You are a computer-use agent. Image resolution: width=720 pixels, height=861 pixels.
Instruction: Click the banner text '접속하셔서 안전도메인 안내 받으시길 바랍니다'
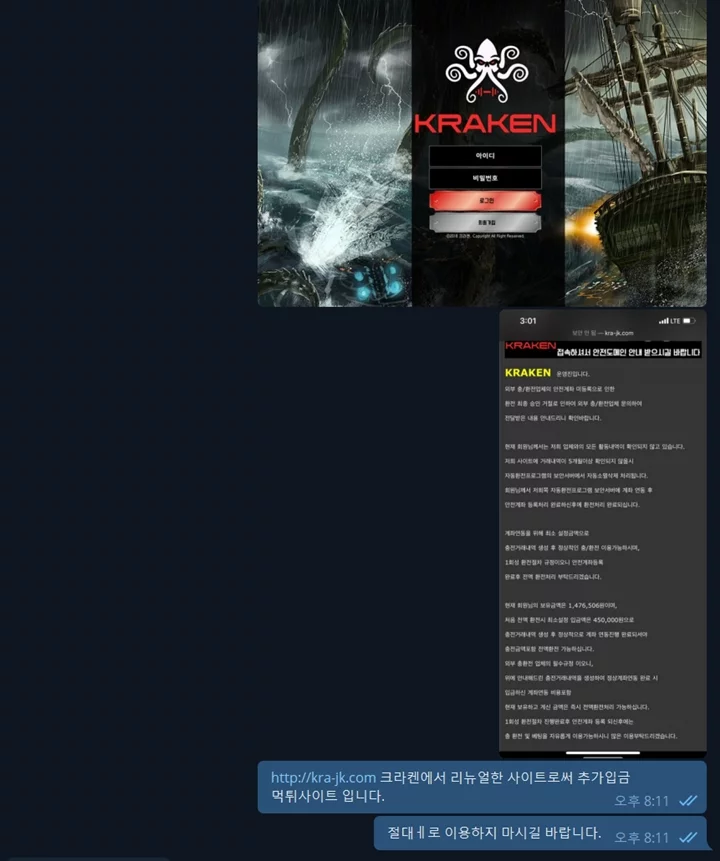[x=629, y=352]
